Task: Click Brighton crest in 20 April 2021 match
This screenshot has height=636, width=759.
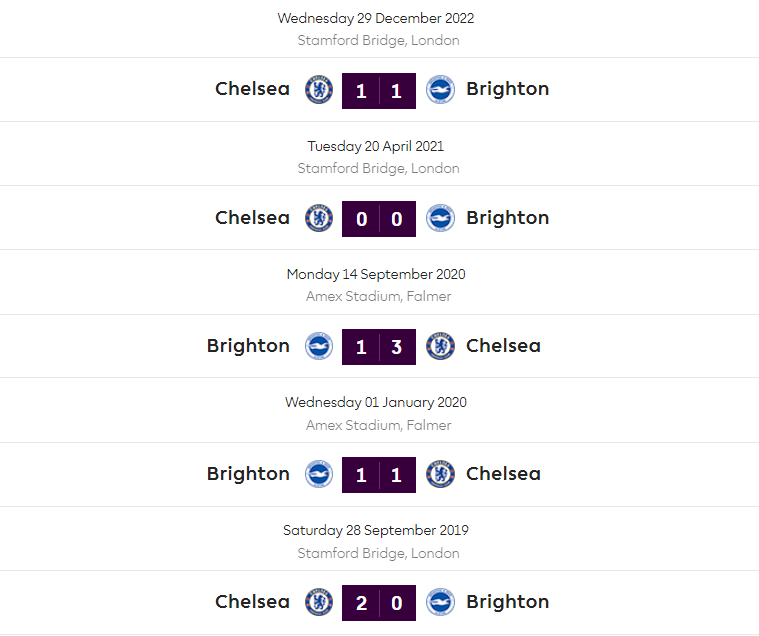Action: coord(440,218)
